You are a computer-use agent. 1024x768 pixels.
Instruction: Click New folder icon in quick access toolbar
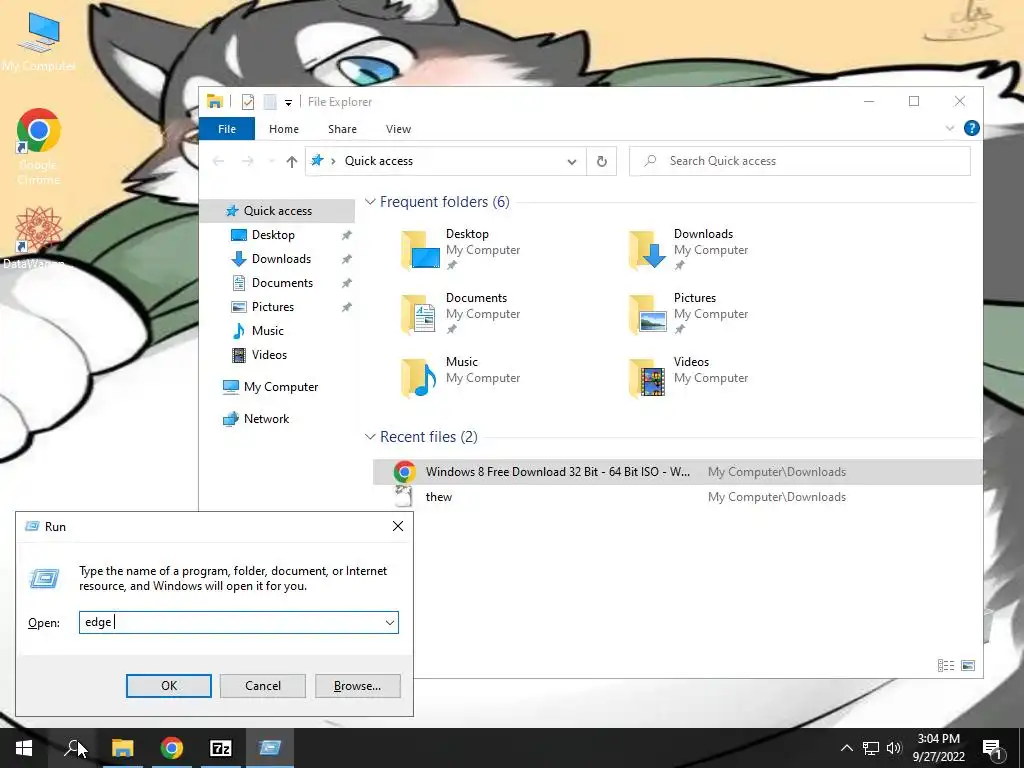point(270,102)
